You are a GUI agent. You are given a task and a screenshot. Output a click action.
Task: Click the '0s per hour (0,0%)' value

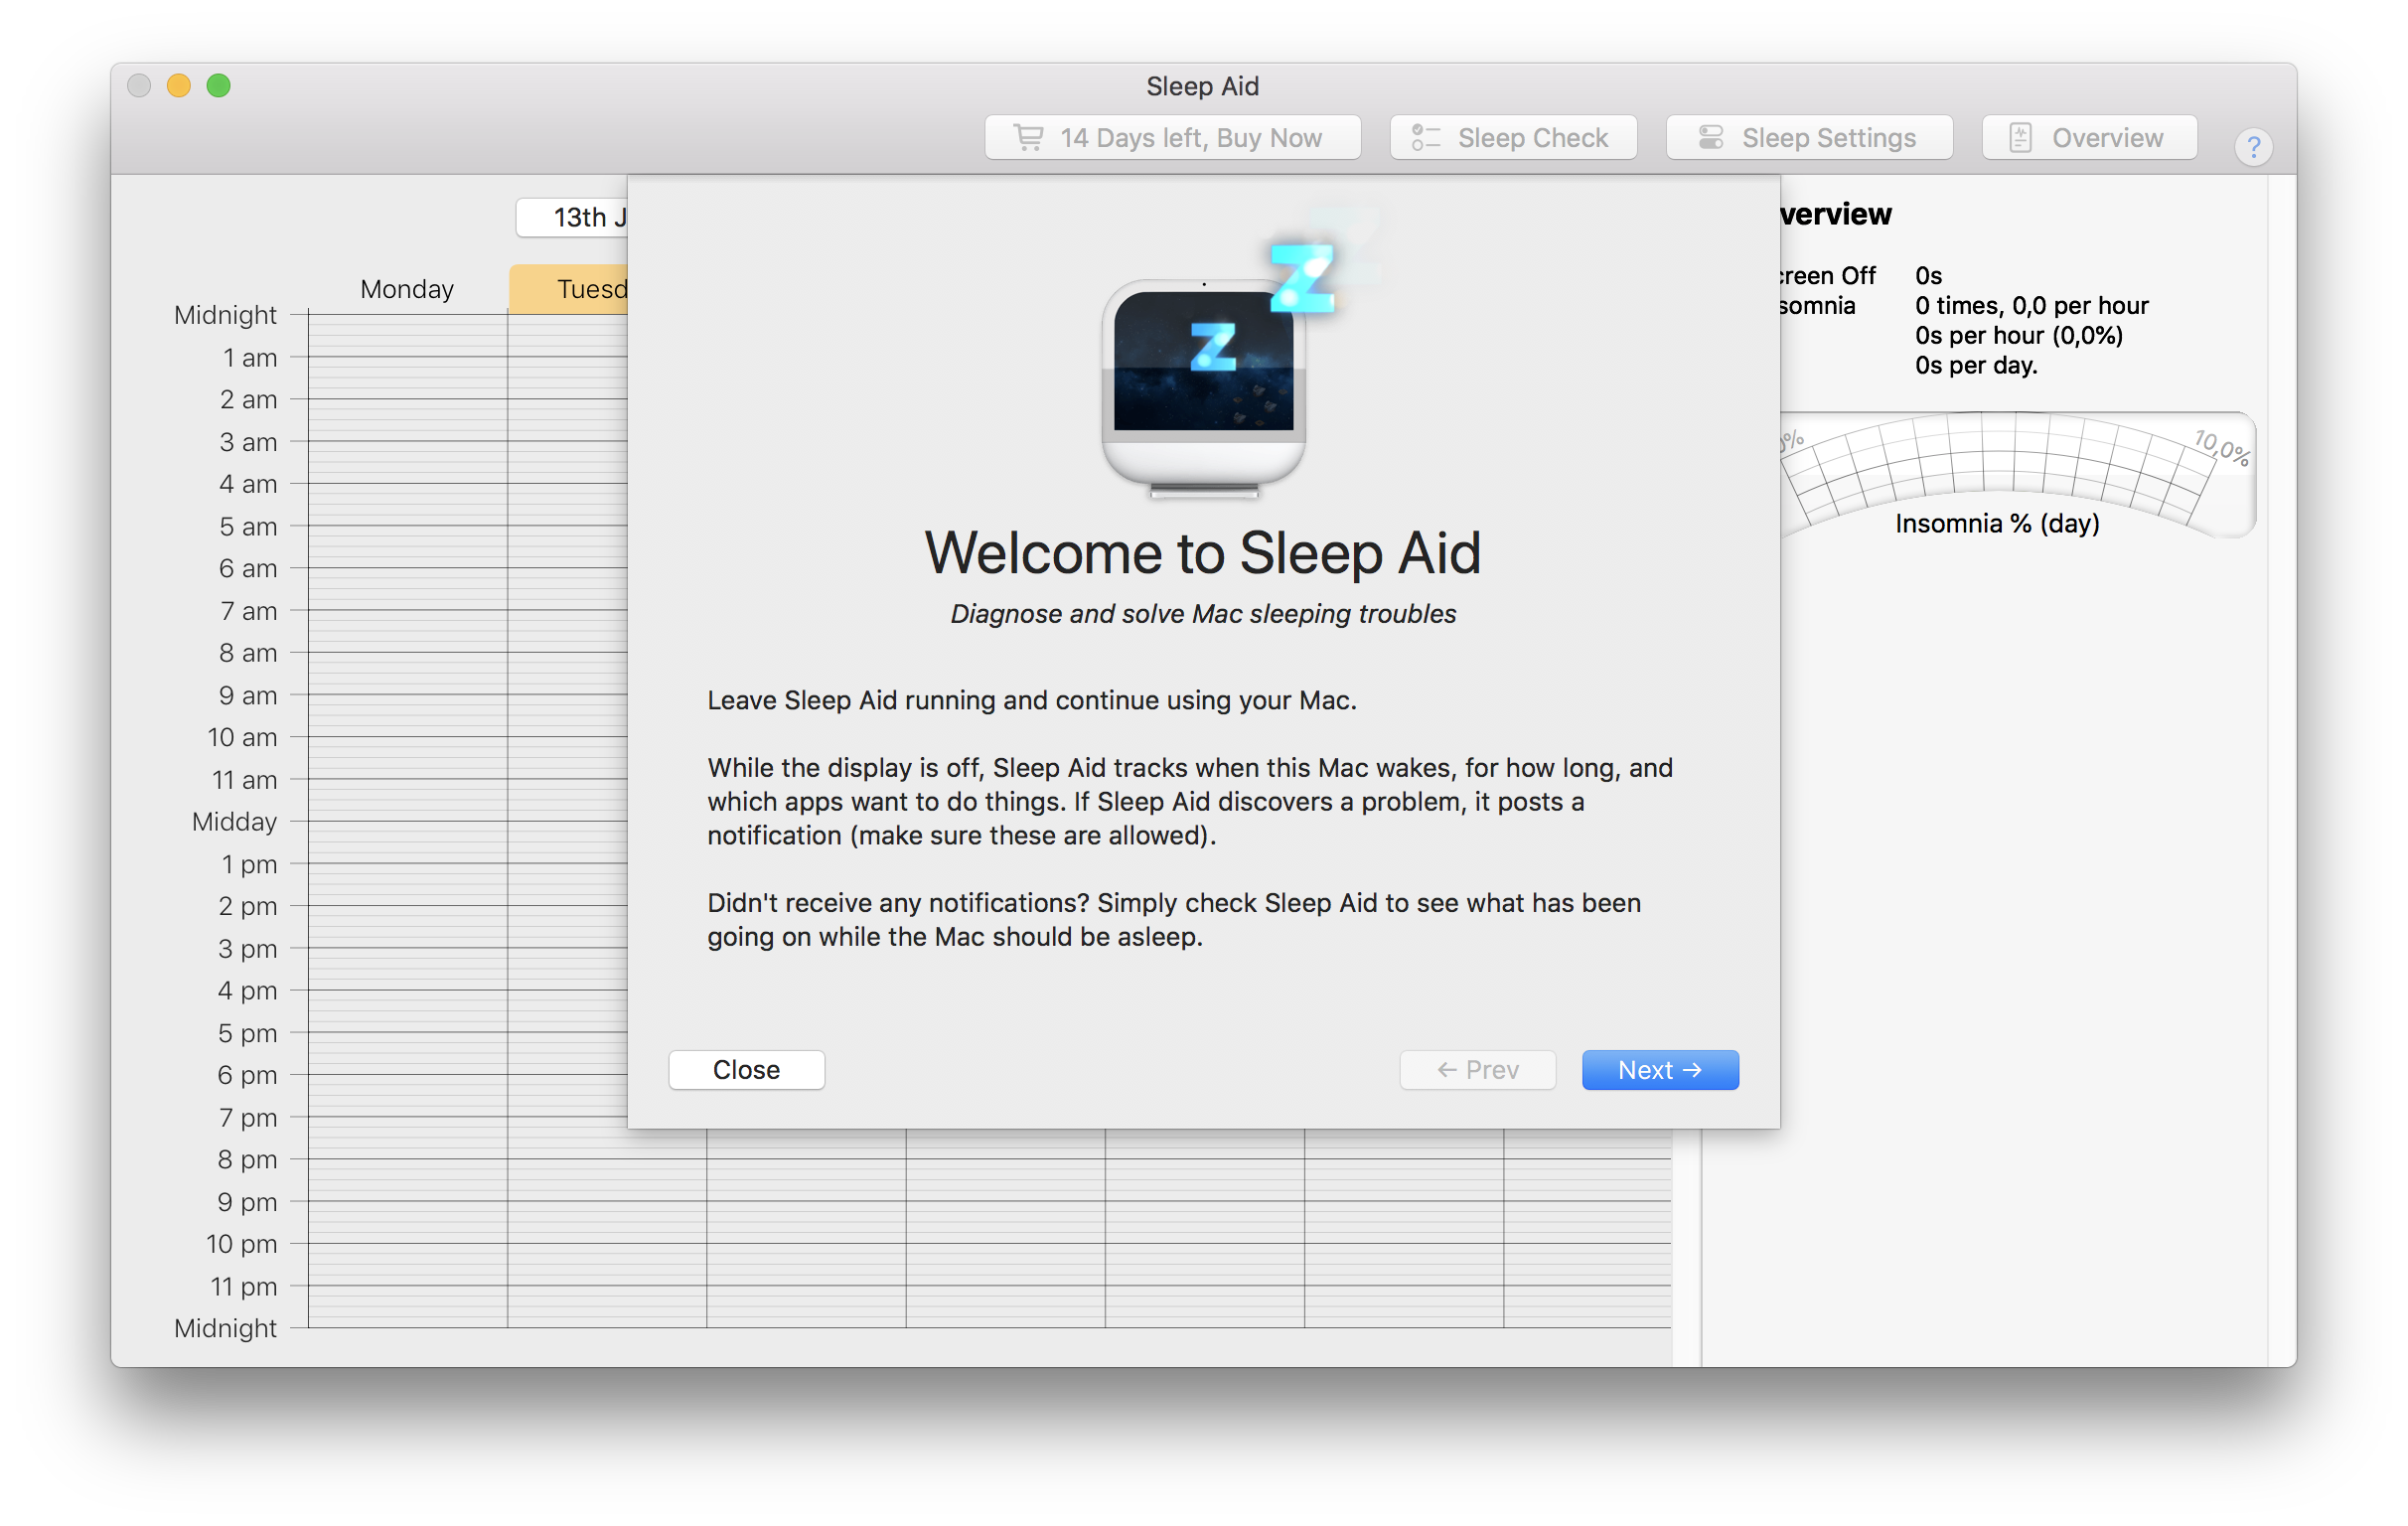(2018, 335)
